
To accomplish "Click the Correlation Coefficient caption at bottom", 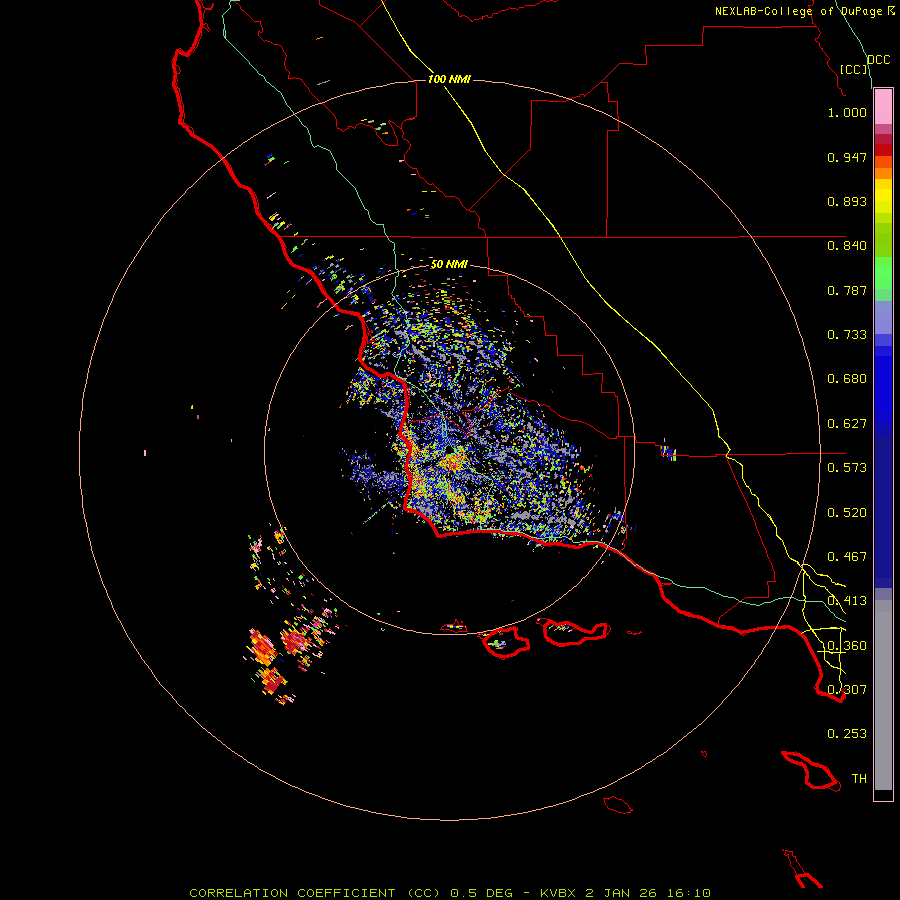I will tap(450, 893).
